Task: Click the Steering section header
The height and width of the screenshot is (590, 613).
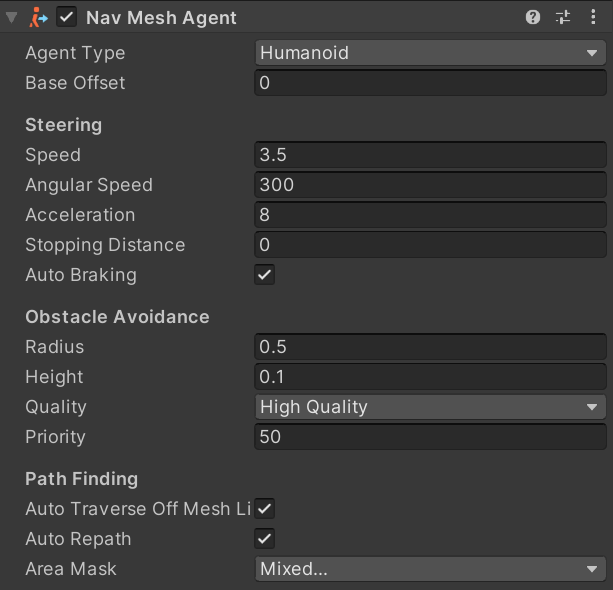Action: [x=64, y=125]
